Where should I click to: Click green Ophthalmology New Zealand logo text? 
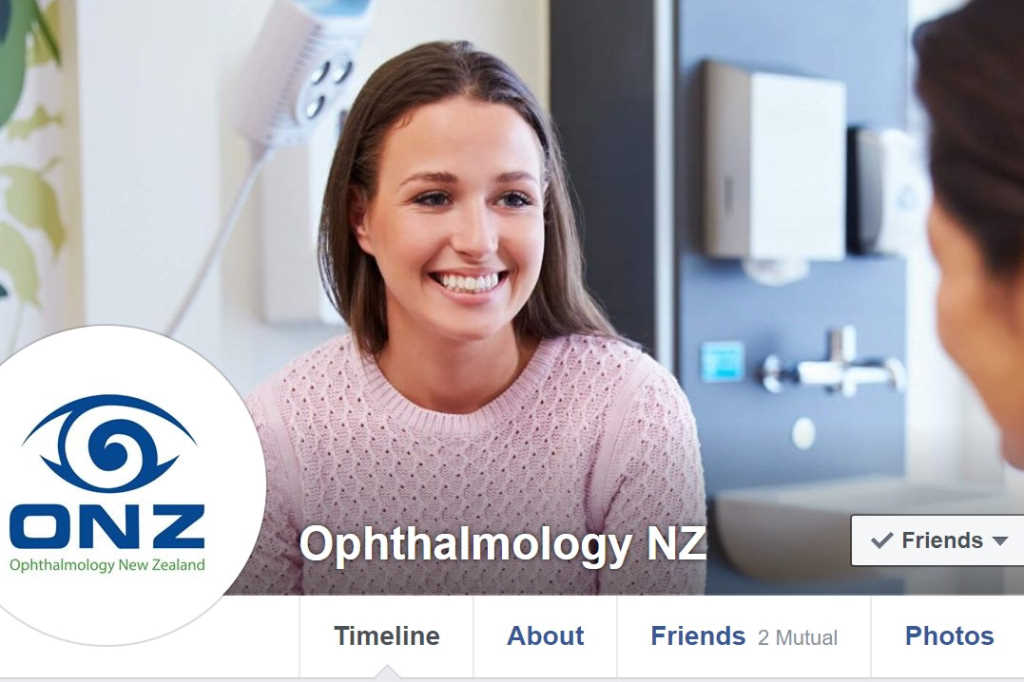107,565
